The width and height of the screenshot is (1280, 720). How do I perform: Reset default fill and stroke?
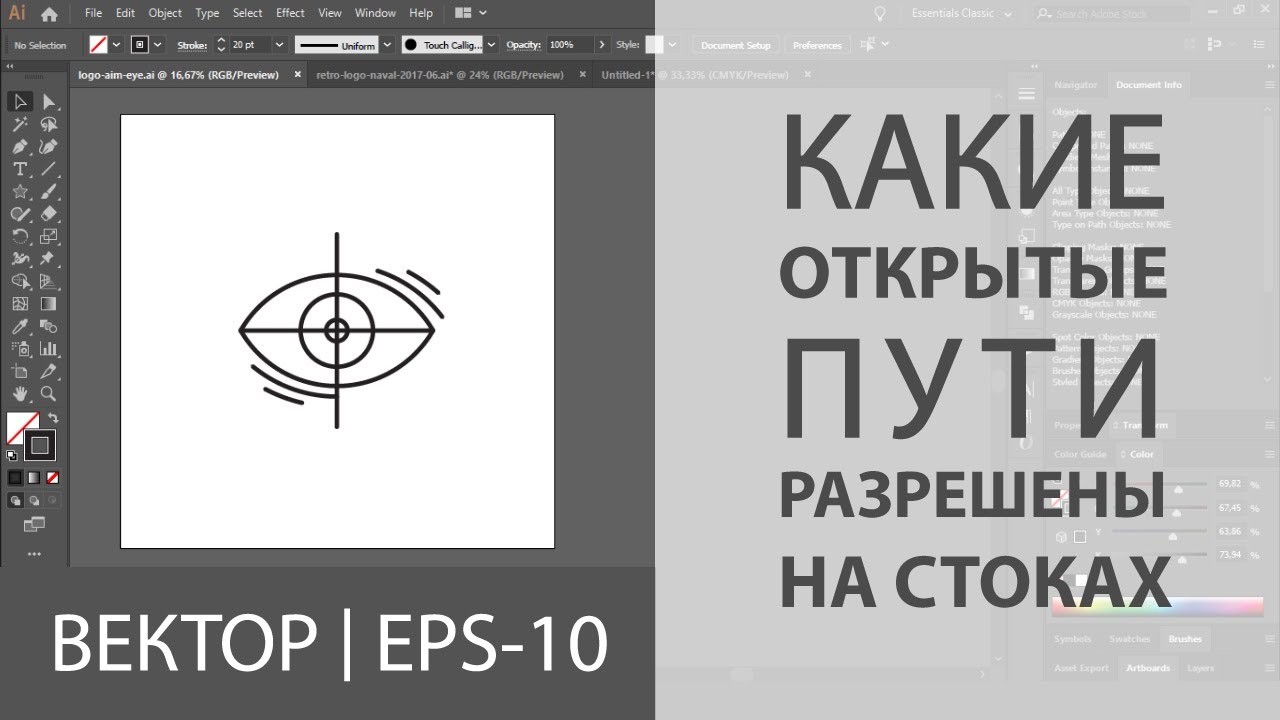coord(12,455)
